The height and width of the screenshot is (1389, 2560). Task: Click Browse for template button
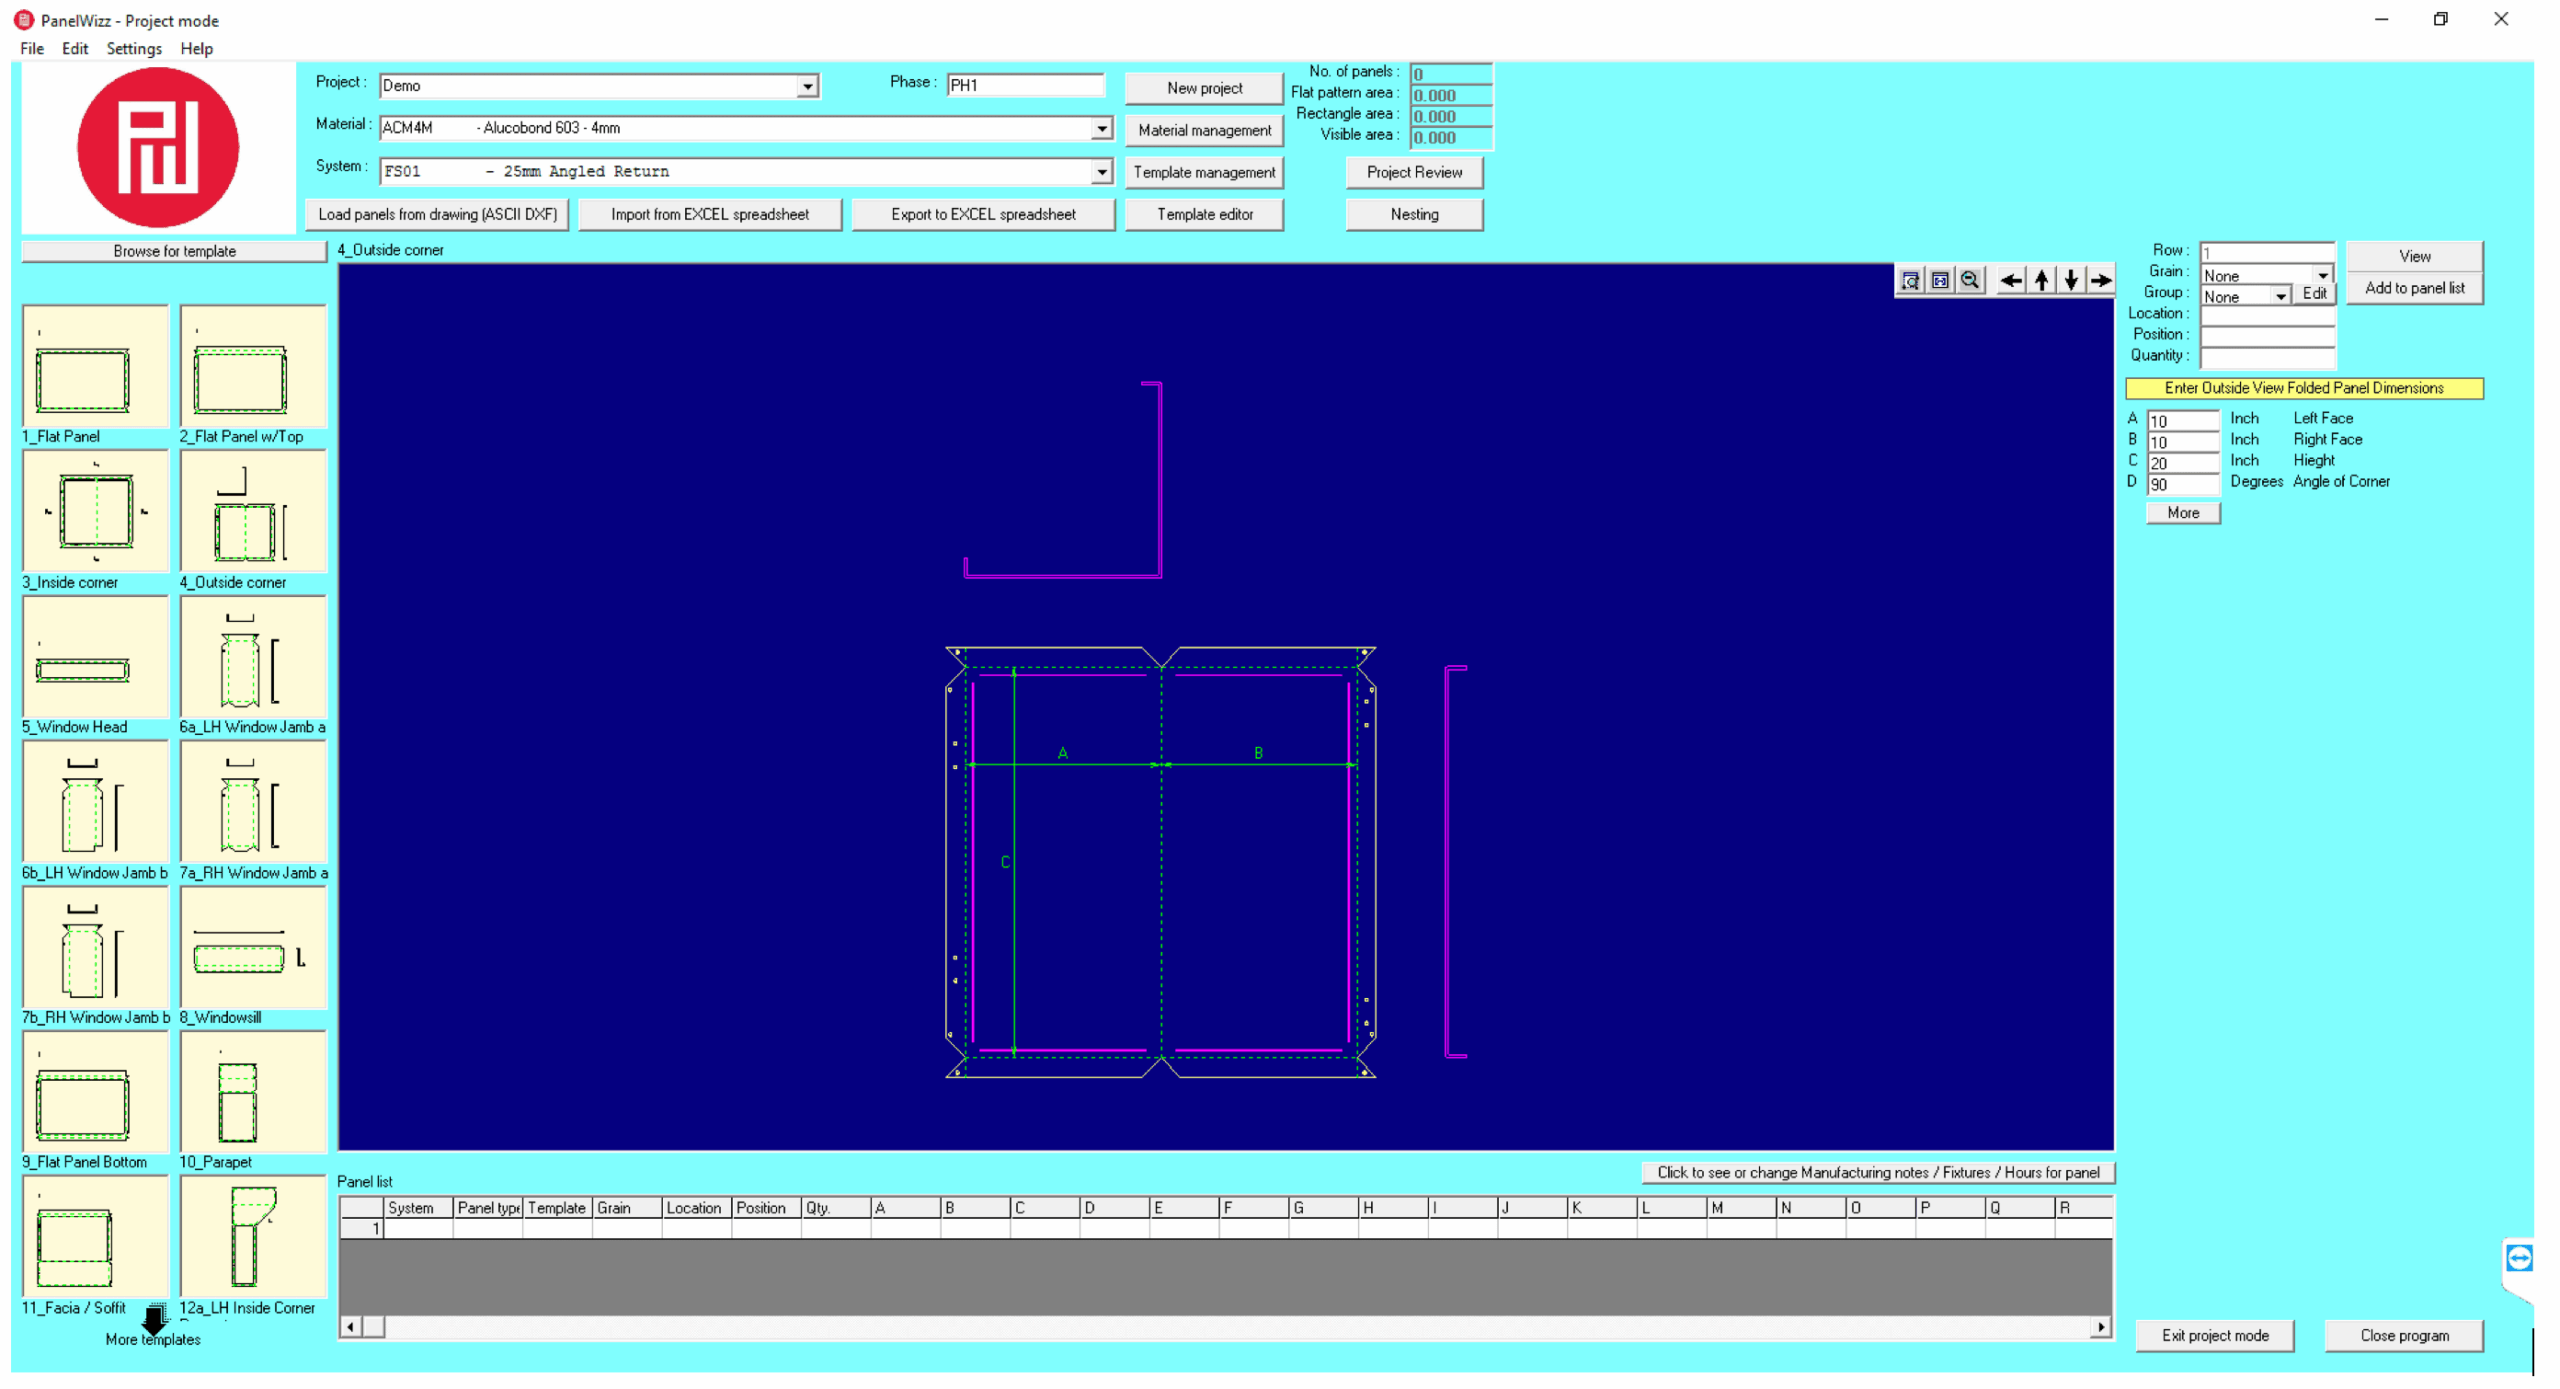(174, 251)
